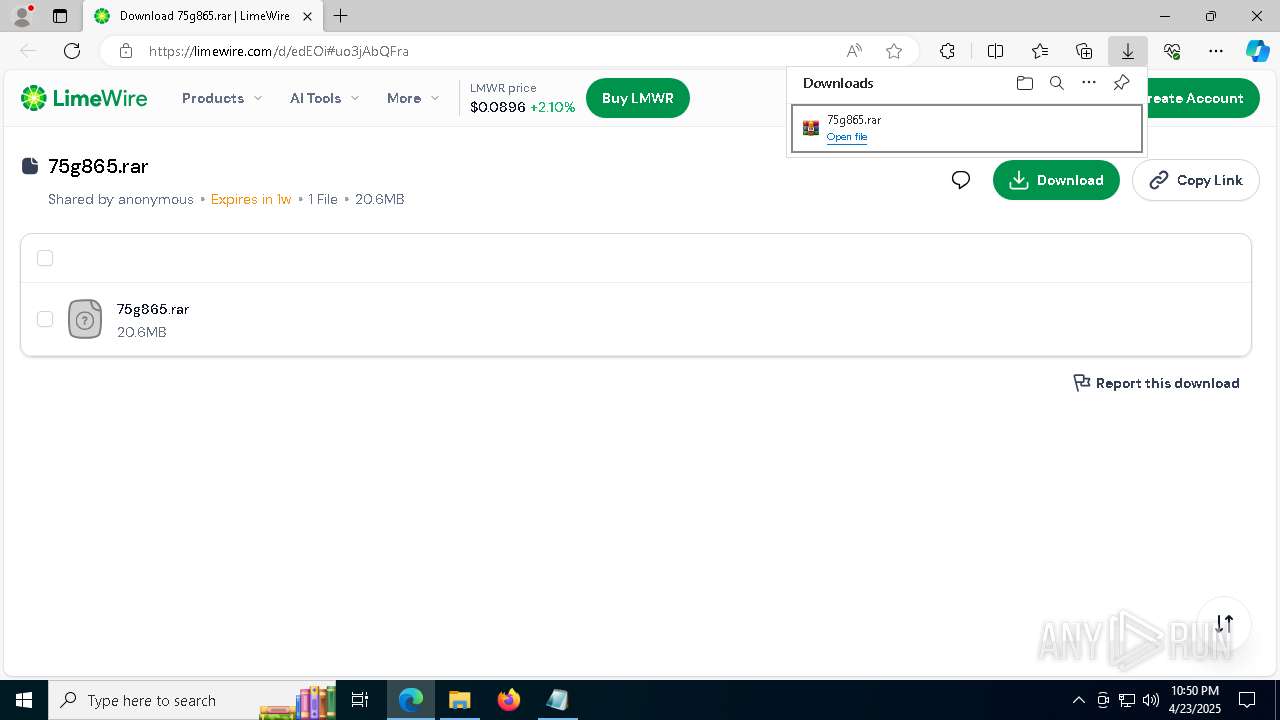Screen dimensions: 1280x720
Task: Open comments speech bubble icon
Action: tap(961, 180)
